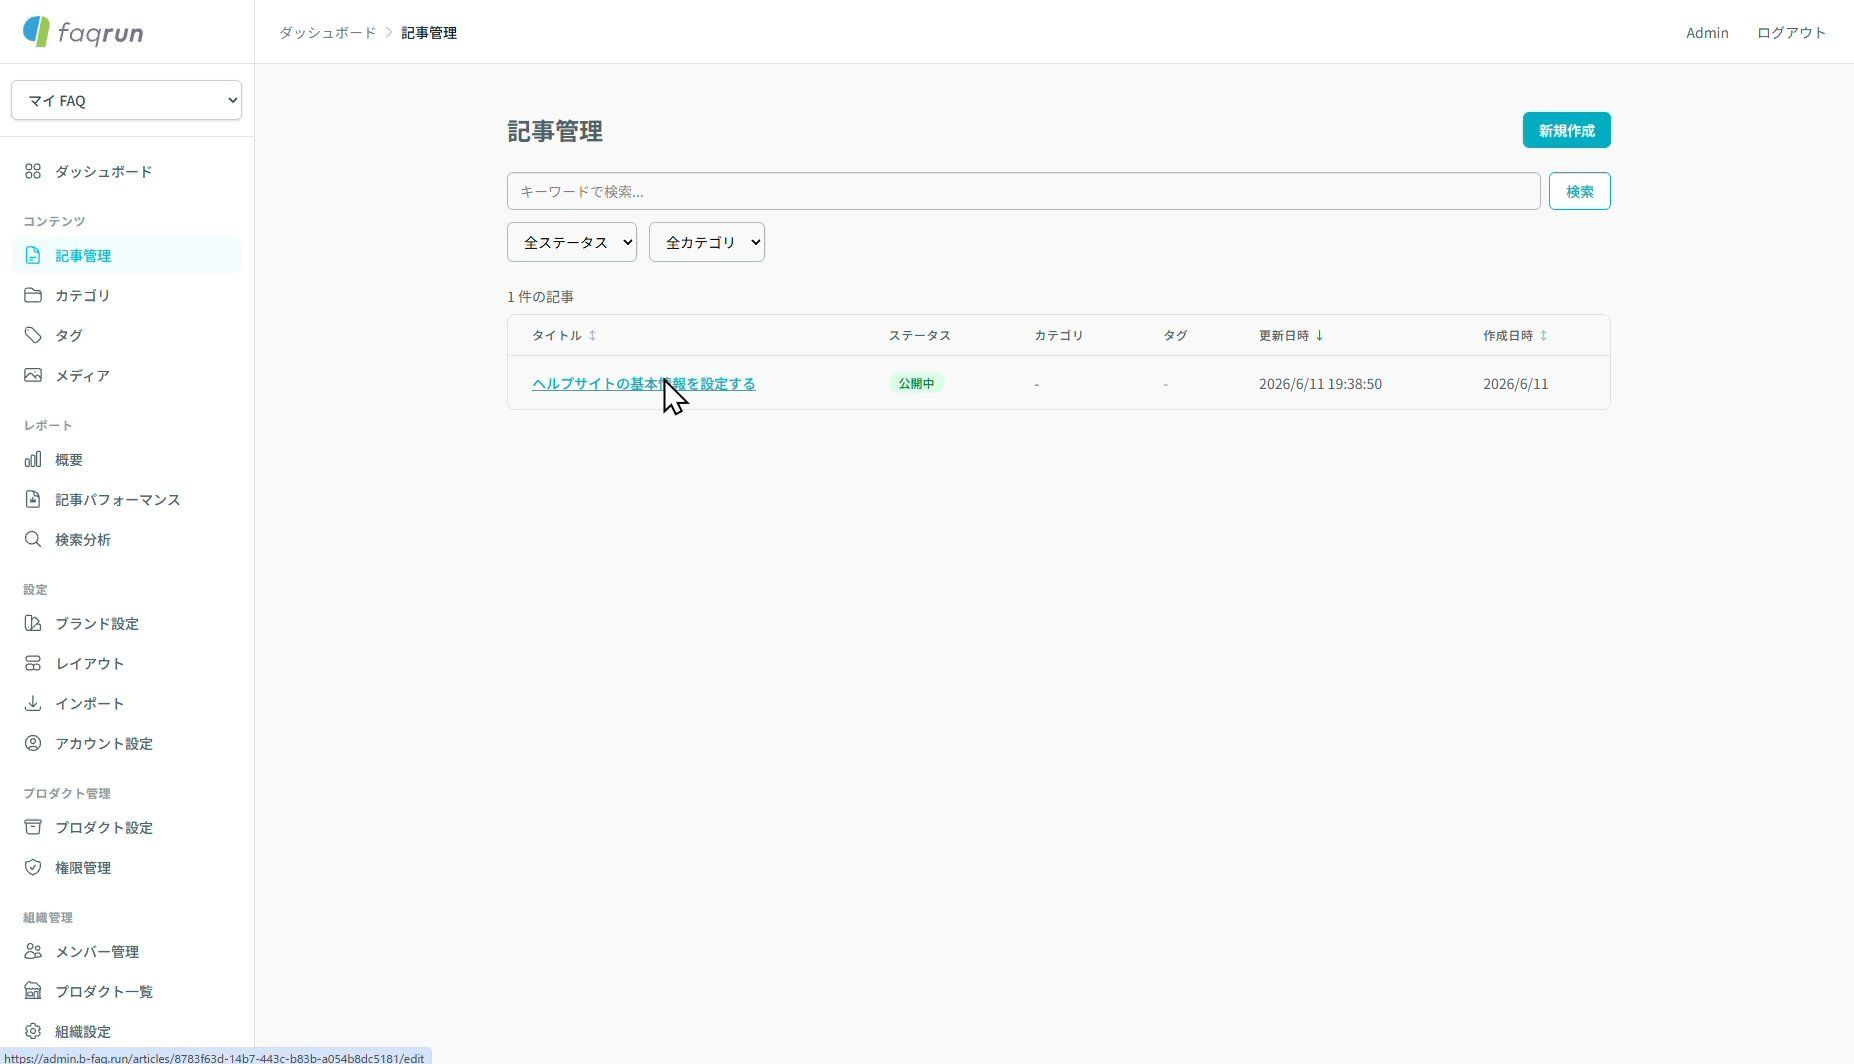Open the 全ステータス filter dropdown
This screenshot has width=1854, height=1064.
pos(572,242)
